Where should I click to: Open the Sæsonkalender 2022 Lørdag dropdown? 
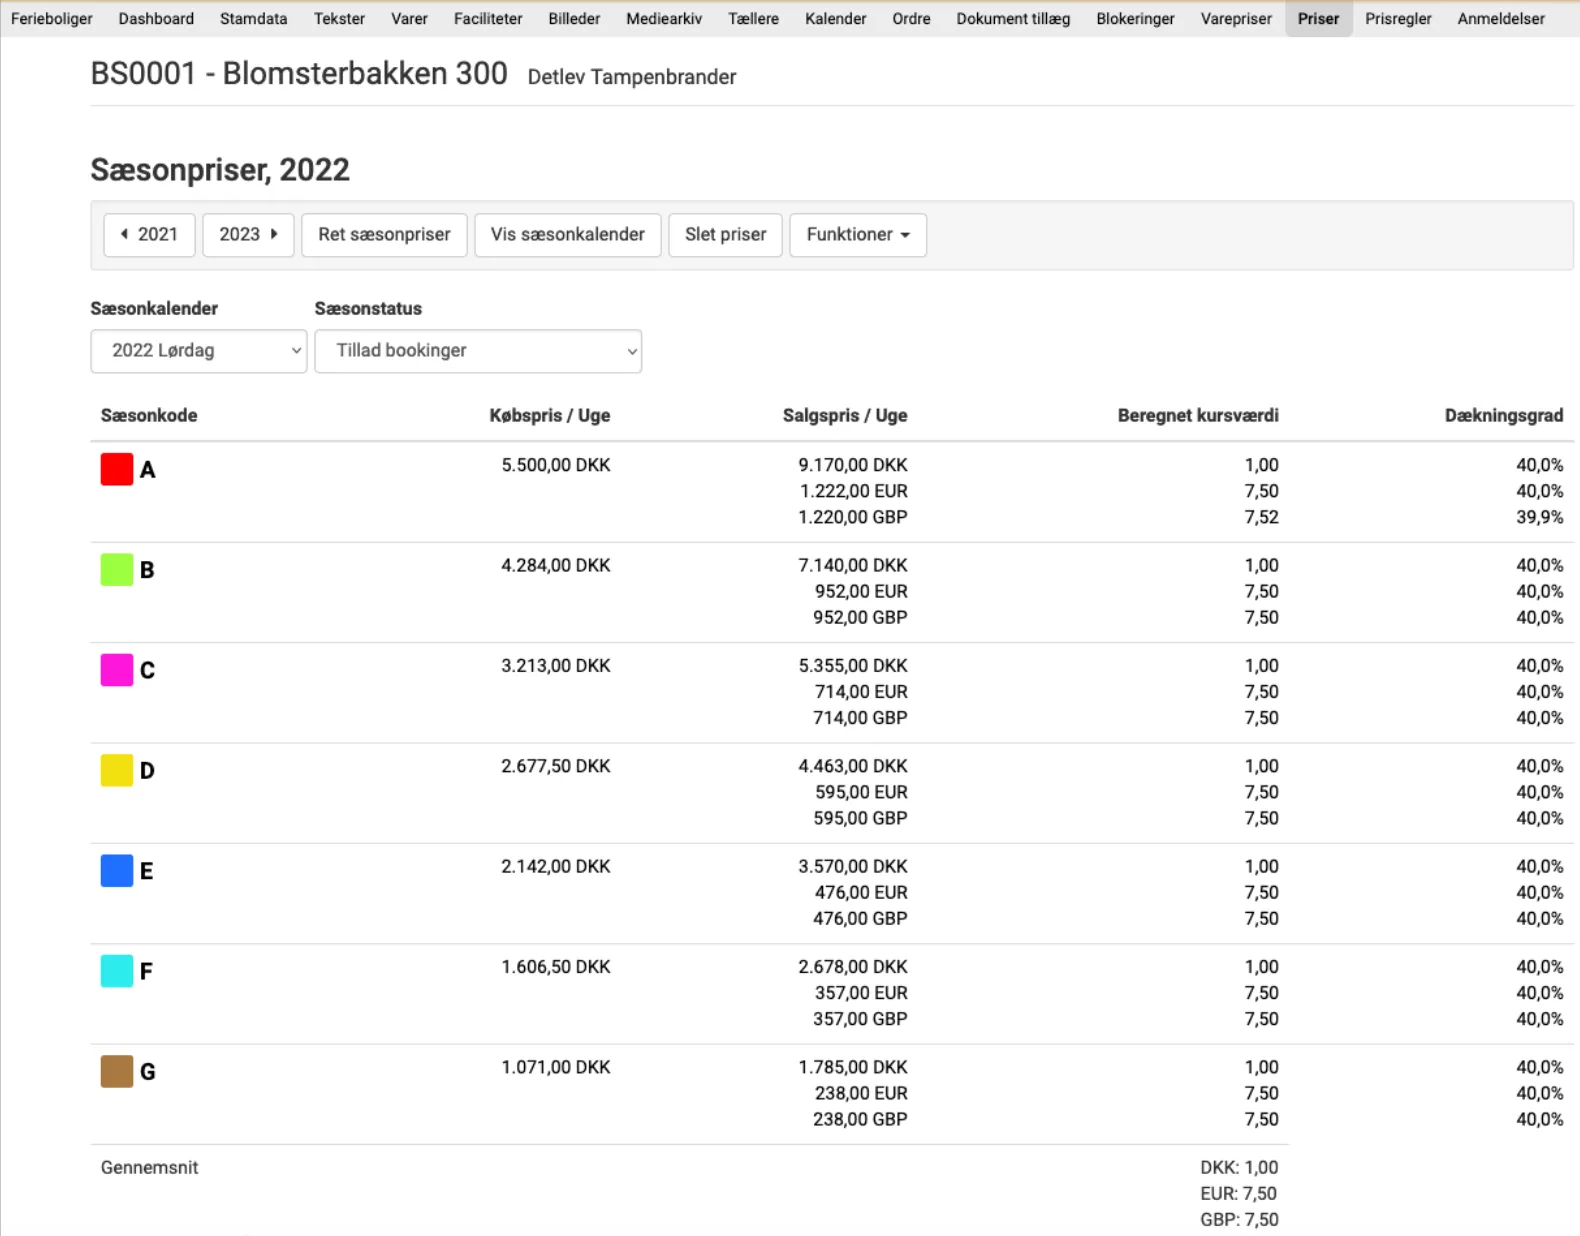[198, 351]
